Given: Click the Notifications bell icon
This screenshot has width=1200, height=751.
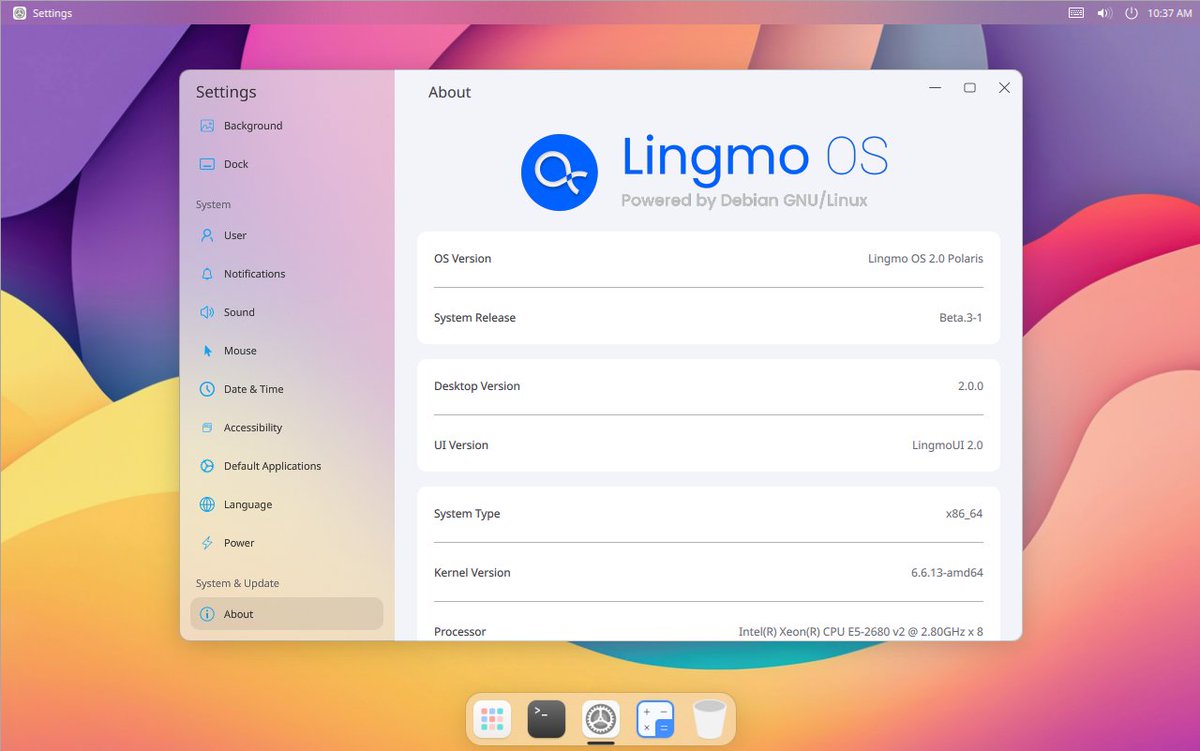Looking at the screenshot, I should tap(207, 274).
